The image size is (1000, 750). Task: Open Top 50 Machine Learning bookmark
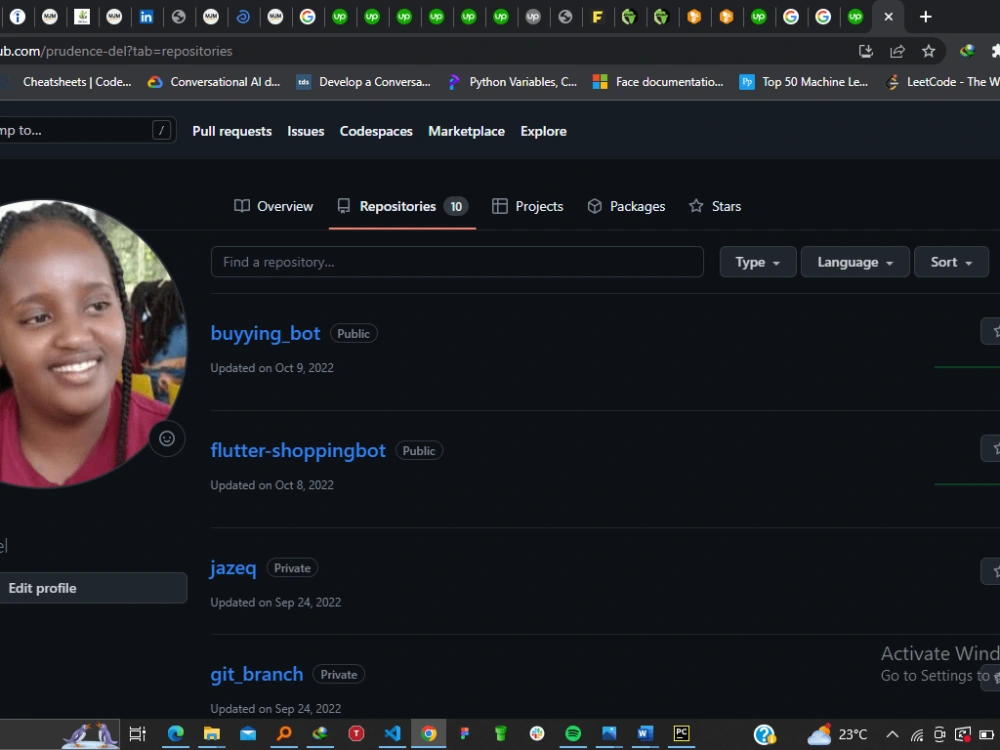[804, 82]
